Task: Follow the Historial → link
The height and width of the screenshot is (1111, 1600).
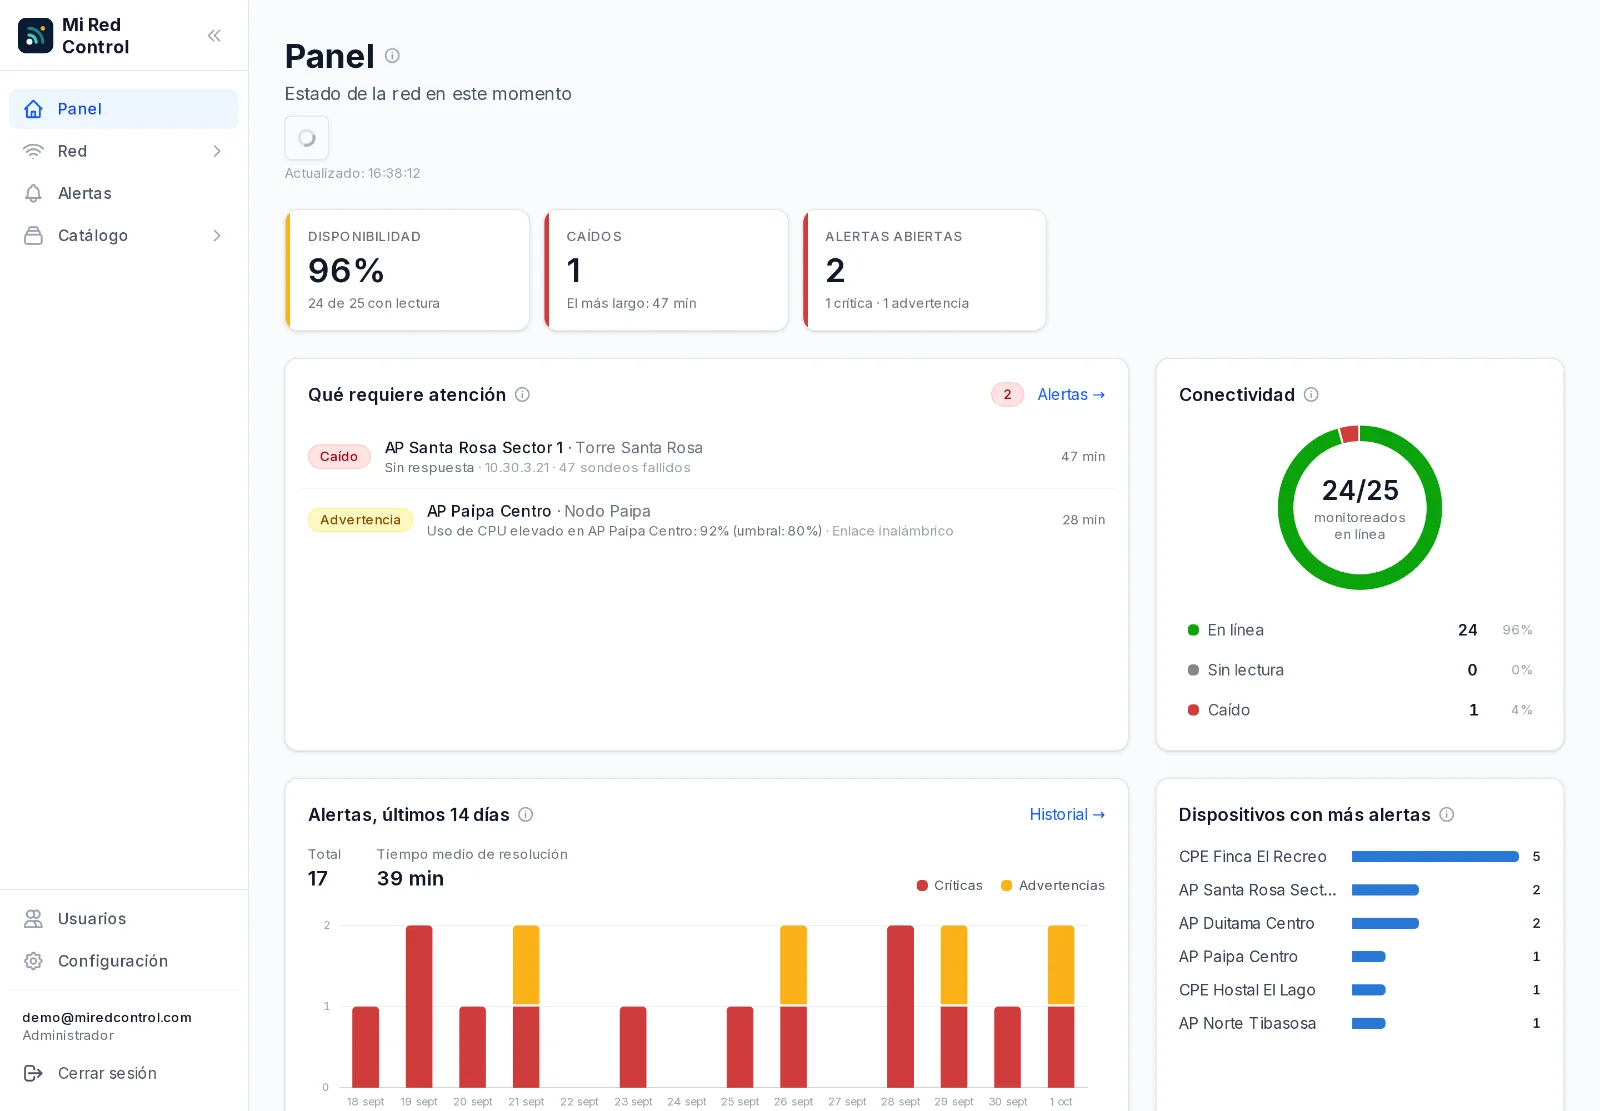Action: pos(1067,815)
